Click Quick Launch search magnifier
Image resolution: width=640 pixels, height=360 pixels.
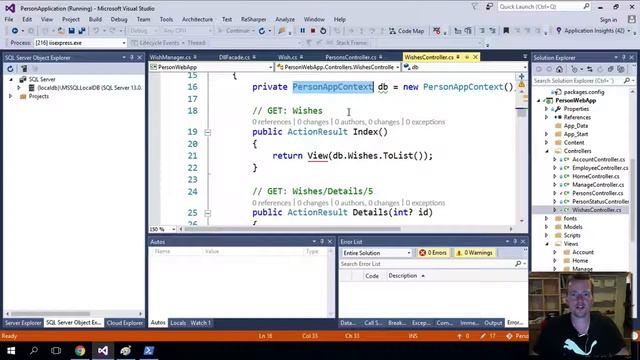pos(586,7)
